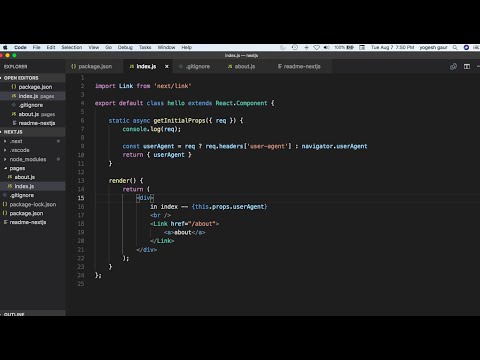This screenshot has width=480, height=360.
Task: Click React.Component on line 4
Action: click(241, 103)
